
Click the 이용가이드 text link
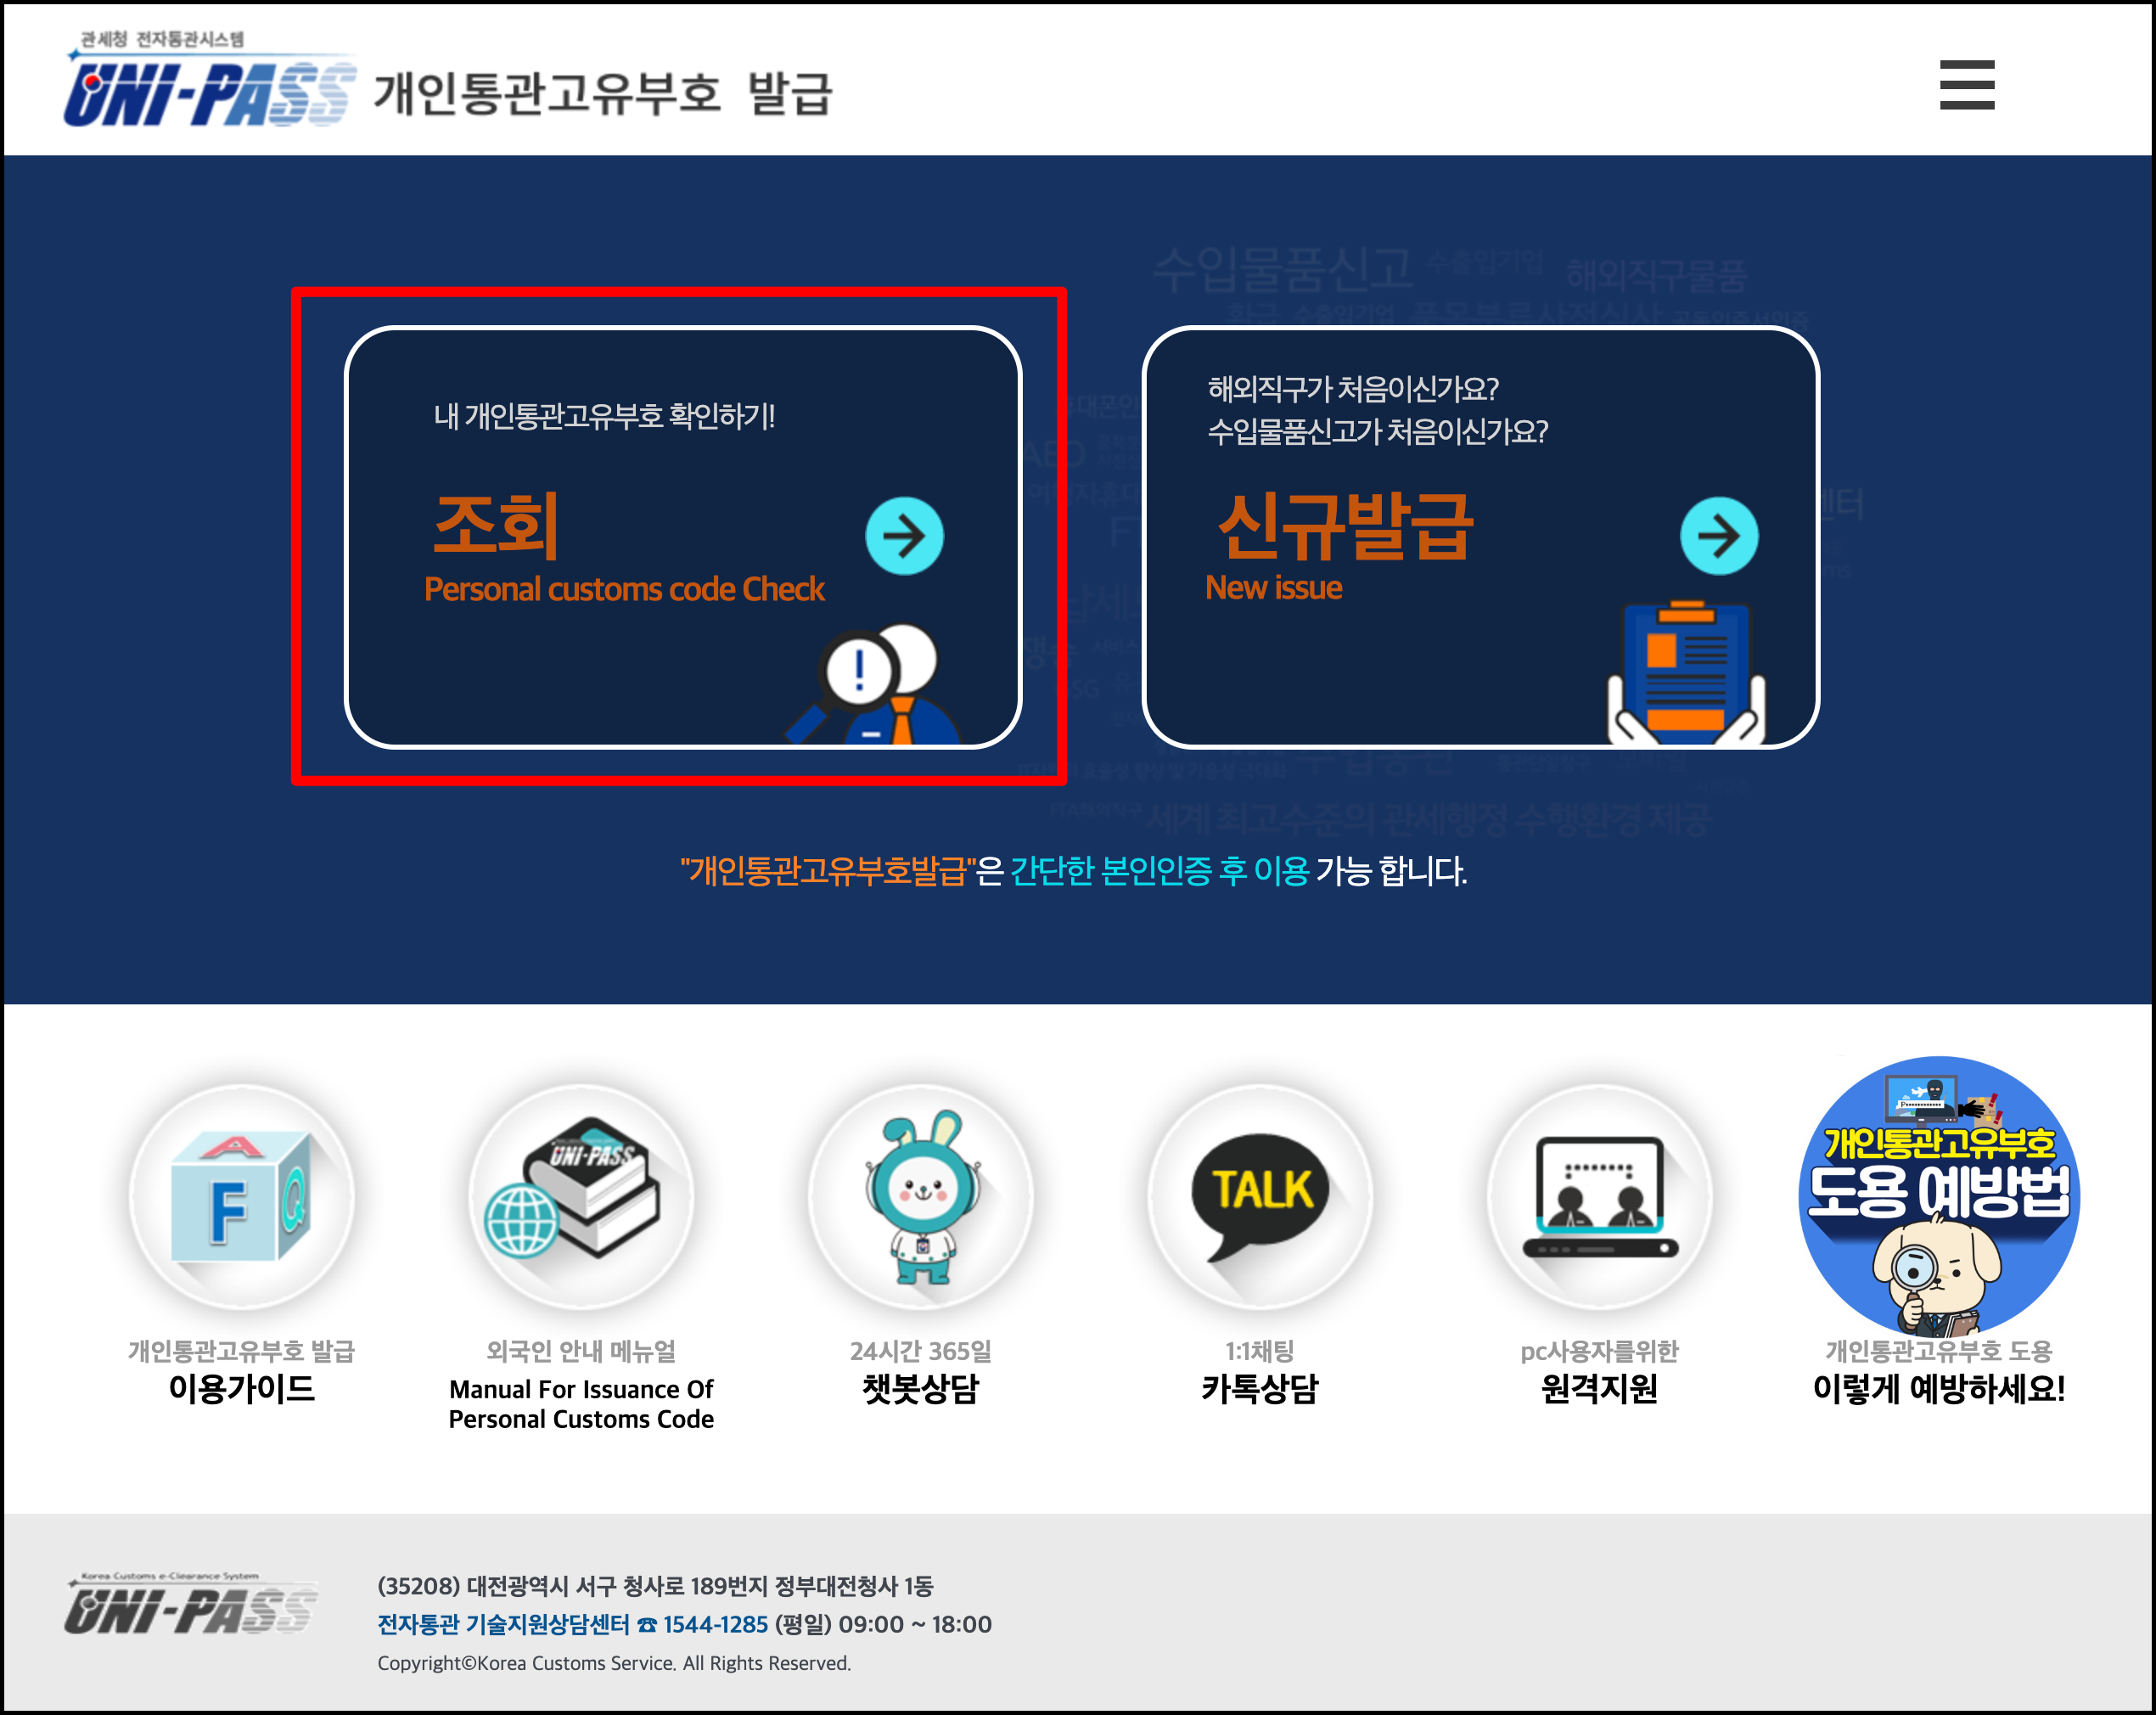241,1388
